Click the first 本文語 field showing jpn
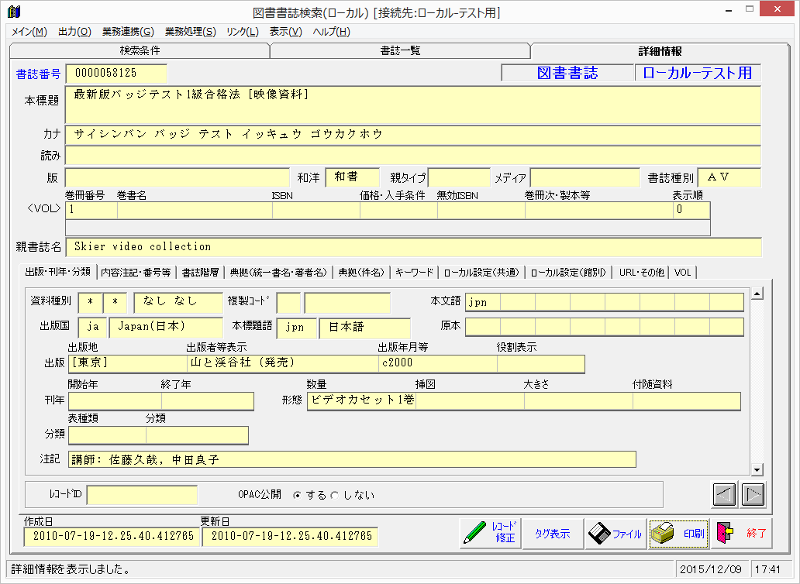Image resolution: width=800 pixels, height=584 pixels. [483, 302]
